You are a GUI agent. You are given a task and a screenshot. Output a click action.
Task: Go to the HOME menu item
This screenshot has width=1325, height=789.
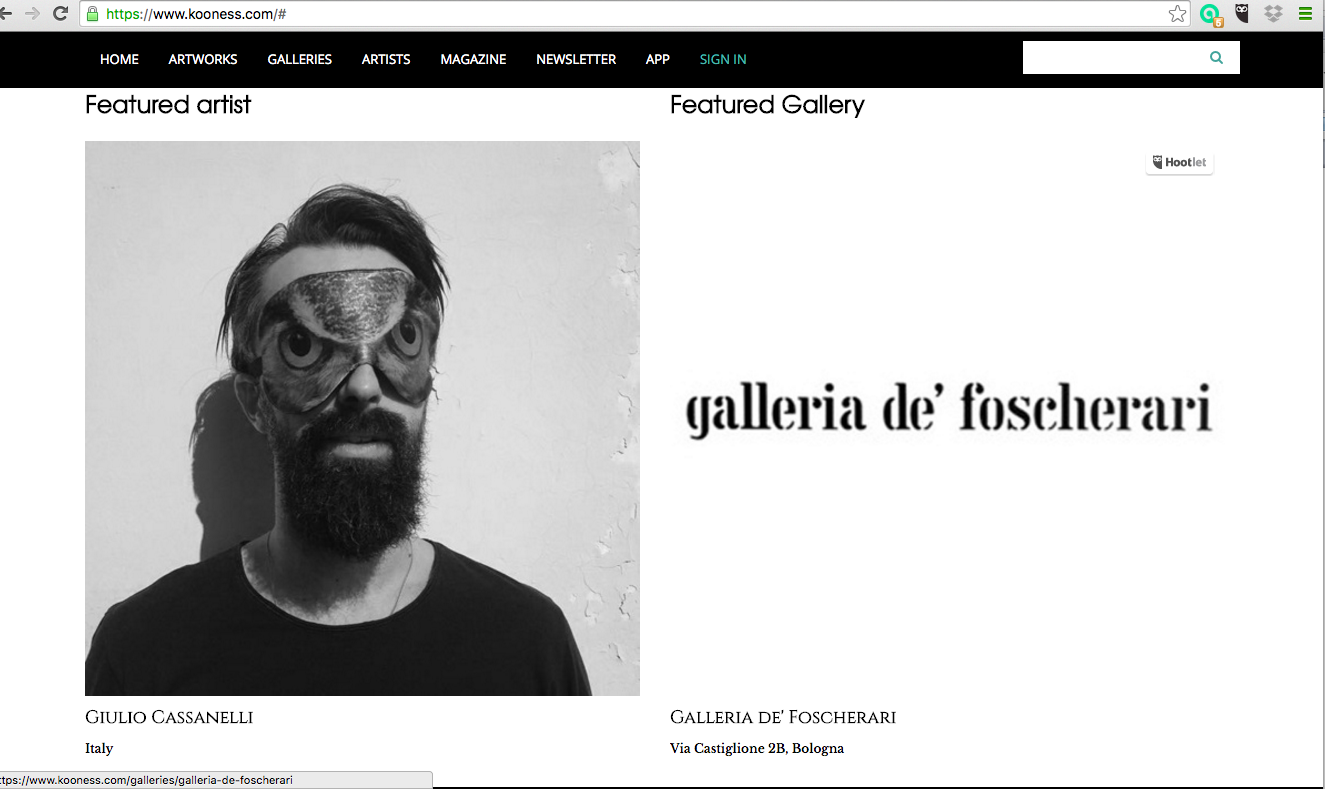pos(119,59)
